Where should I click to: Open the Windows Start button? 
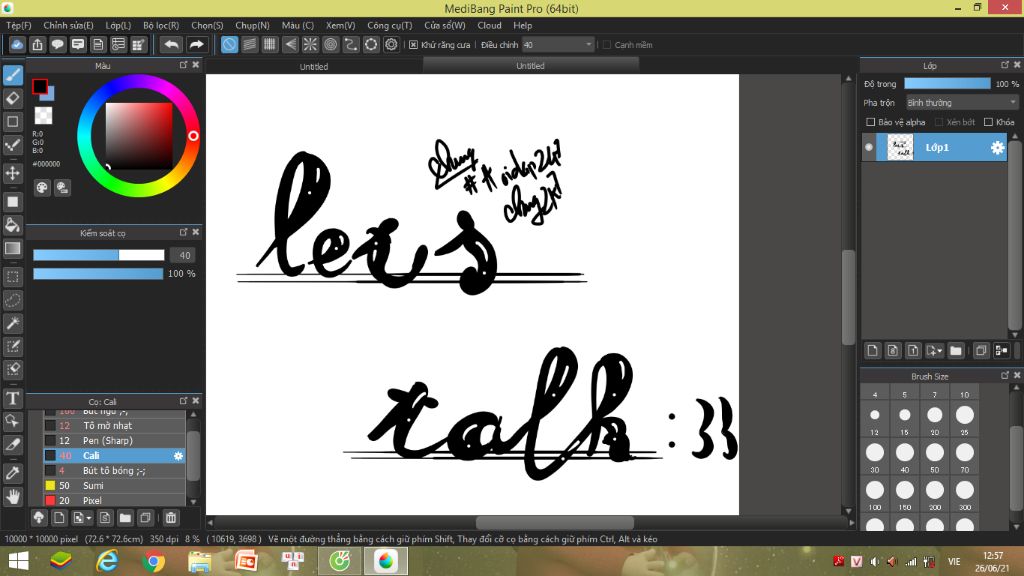[18, 561]
